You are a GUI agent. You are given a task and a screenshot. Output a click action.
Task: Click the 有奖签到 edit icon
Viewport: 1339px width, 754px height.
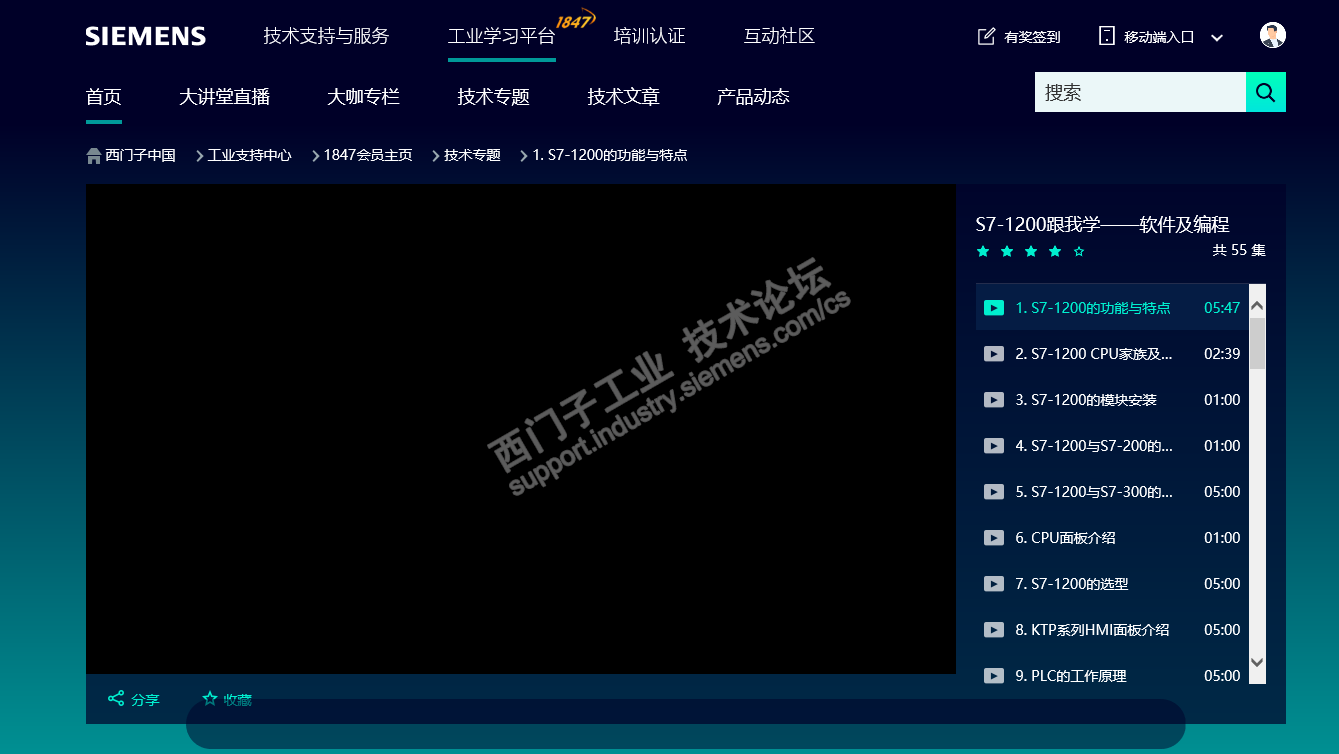(986, 37)
